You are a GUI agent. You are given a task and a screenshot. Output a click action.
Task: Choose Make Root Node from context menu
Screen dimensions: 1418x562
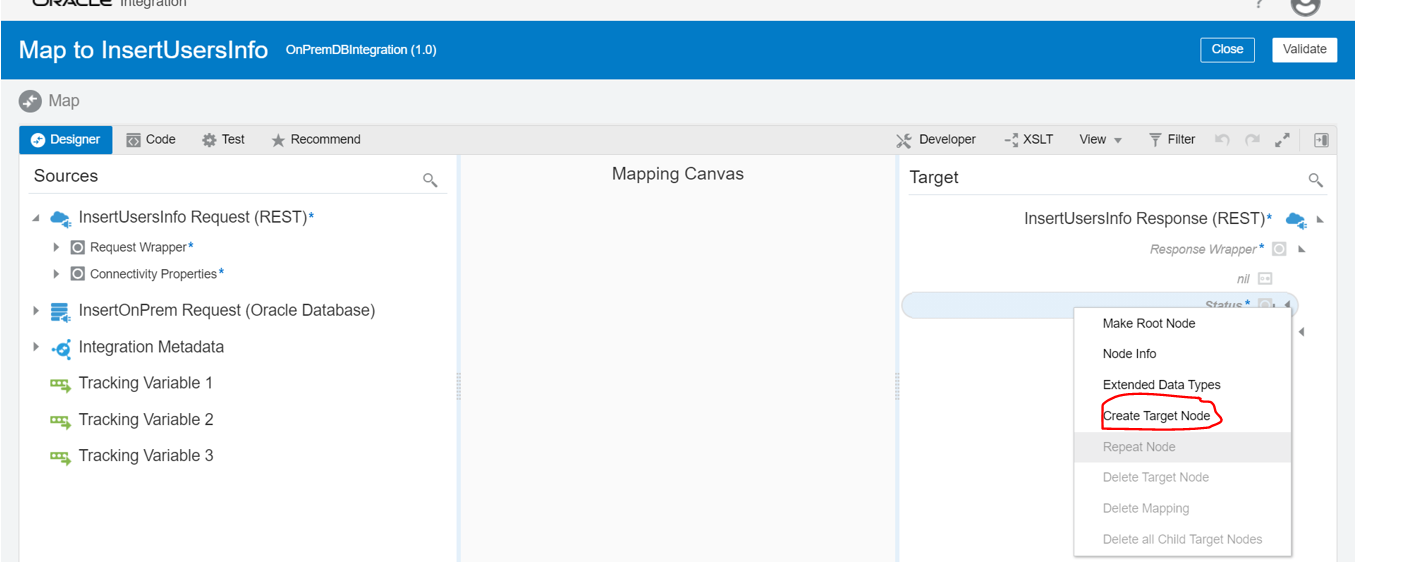[1148, 323]
